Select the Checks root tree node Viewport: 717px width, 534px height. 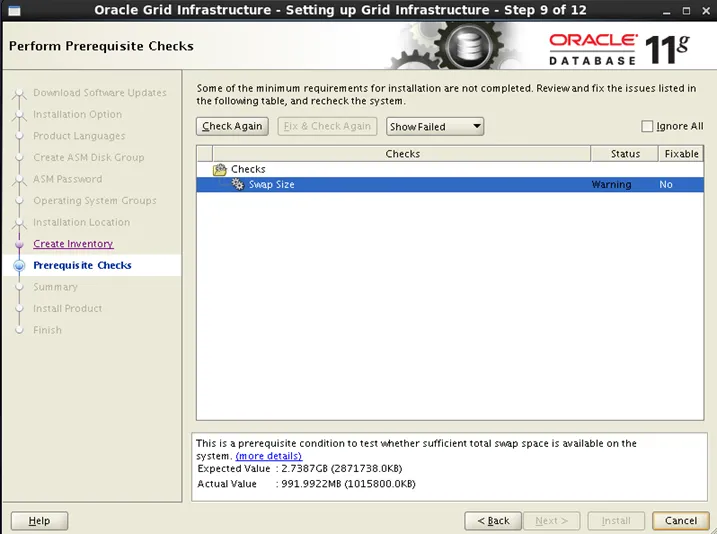(x=248, y=169)
